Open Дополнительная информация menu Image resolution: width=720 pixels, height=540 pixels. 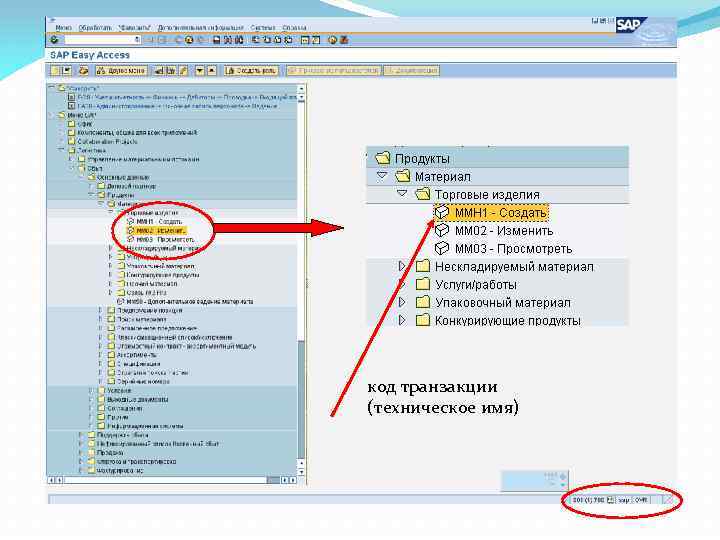tap(201, 28)
